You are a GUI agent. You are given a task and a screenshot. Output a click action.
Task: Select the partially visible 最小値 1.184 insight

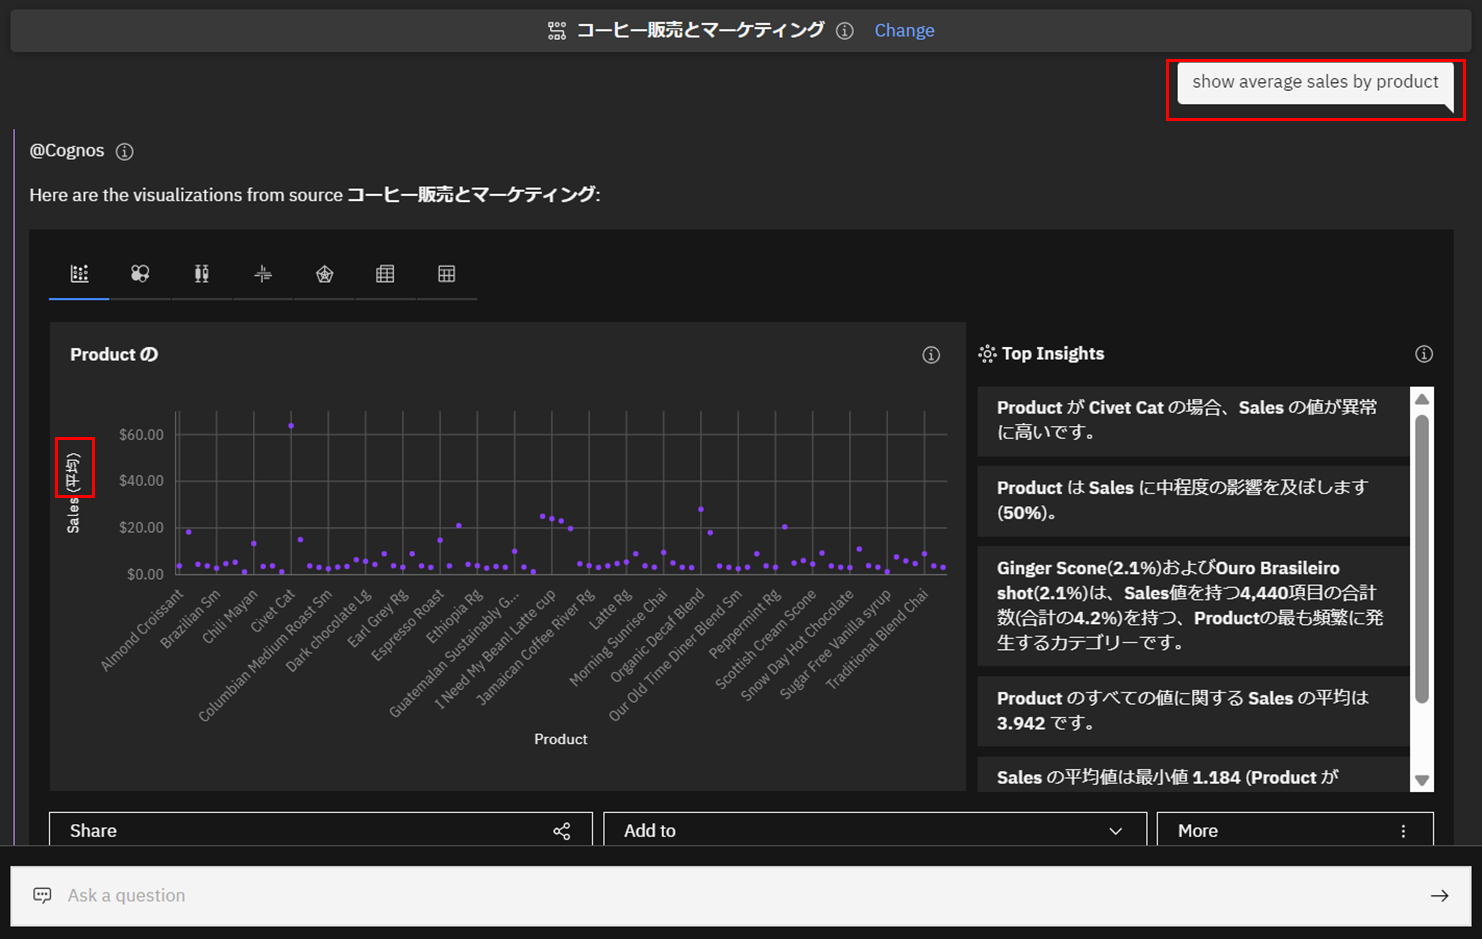pyautogui.click(x=1193, y=774)
